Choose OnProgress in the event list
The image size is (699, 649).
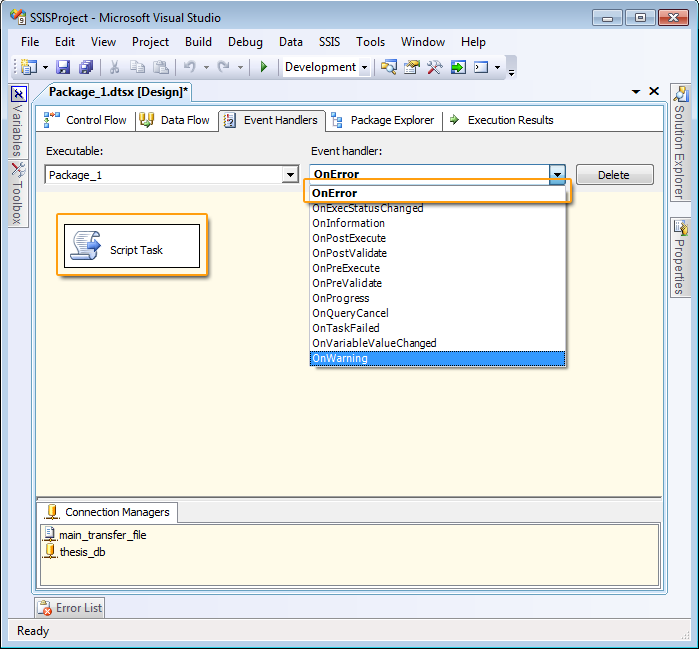pos(437,298)
